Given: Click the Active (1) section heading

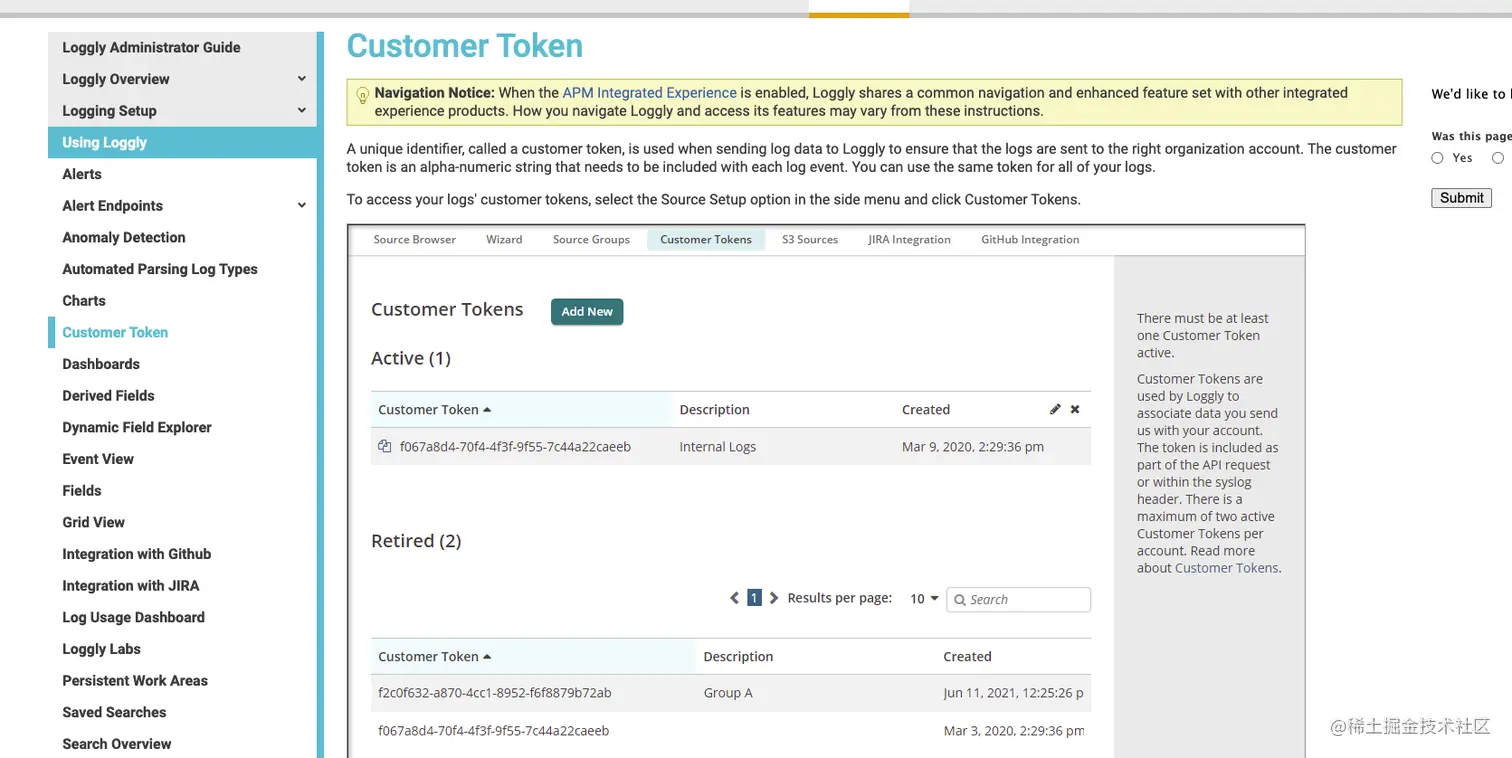Looking at the screenshot, I should click(x=411, y=358).
